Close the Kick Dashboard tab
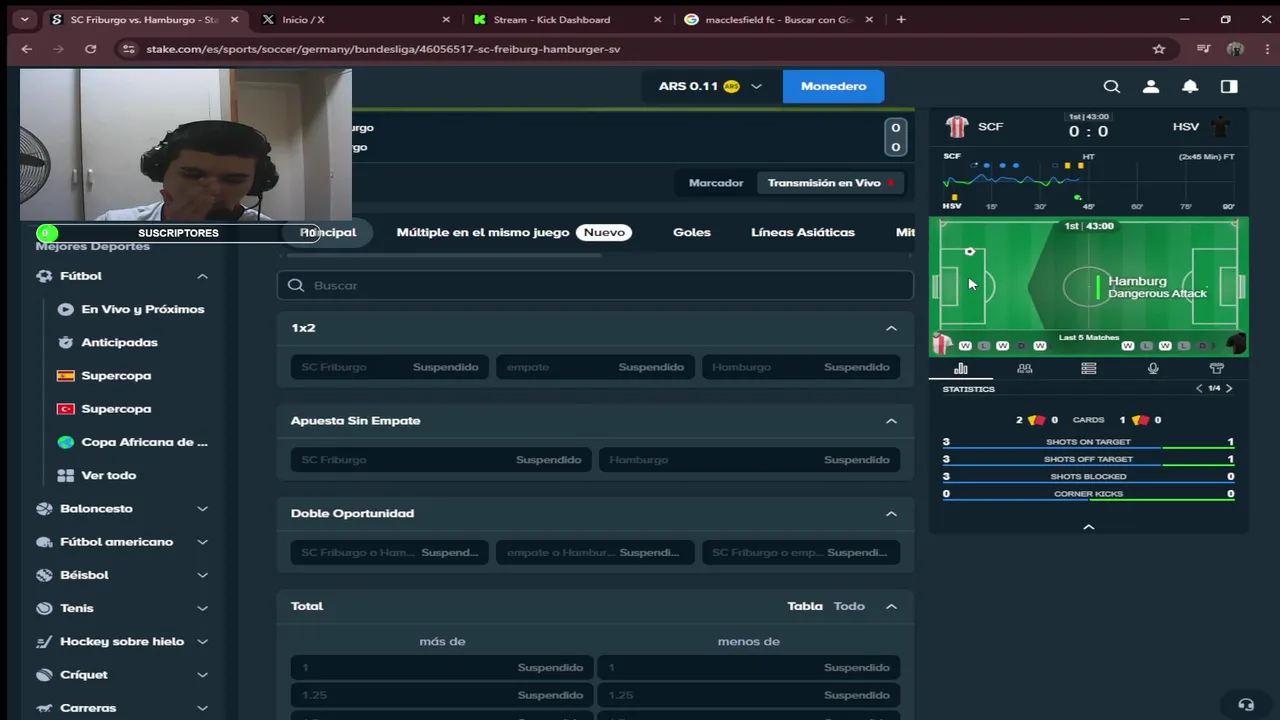1280x720 pixels. (658, 19)
